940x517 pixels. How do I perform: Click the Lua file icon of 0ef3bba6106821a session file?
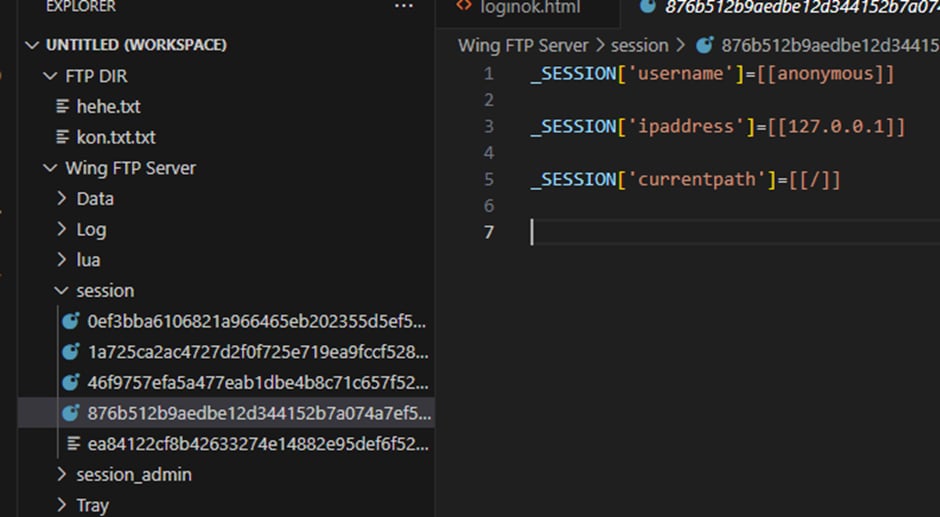[71, 321]
